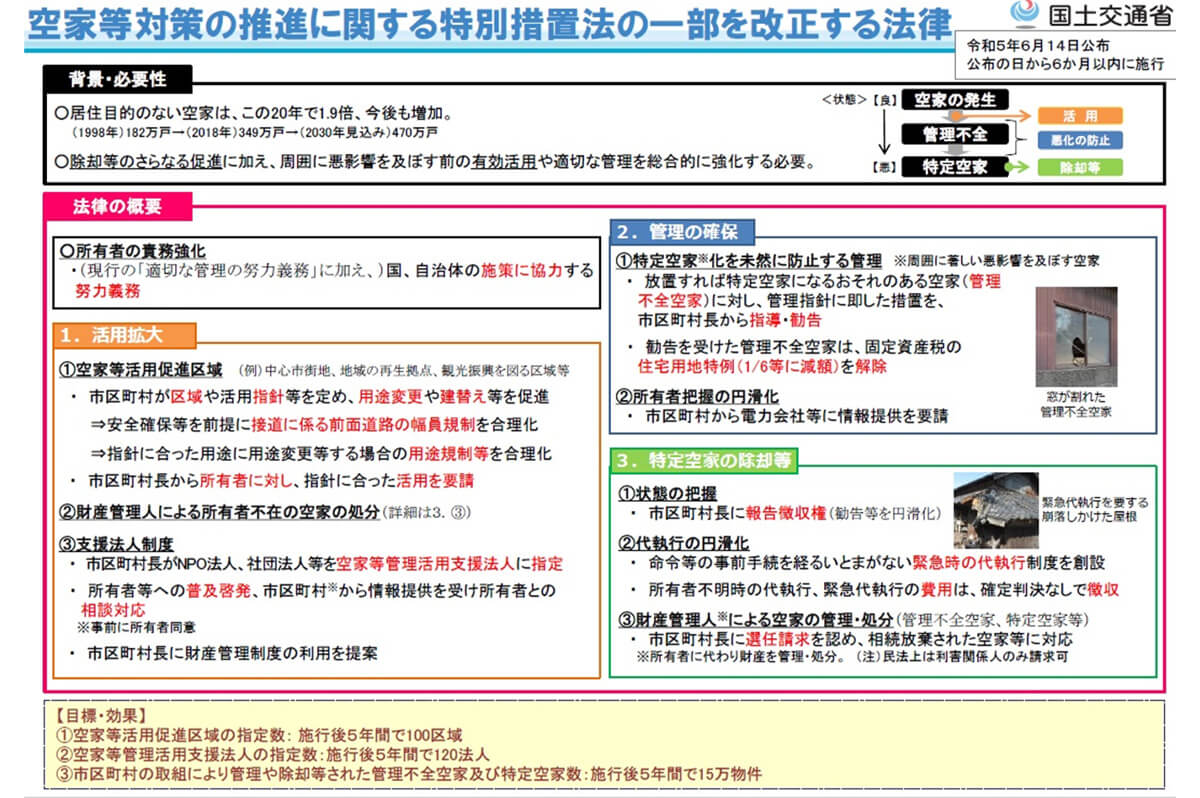Click the line 市区町村から電力会社等に情報提供を要請

(x=796, y=414)
